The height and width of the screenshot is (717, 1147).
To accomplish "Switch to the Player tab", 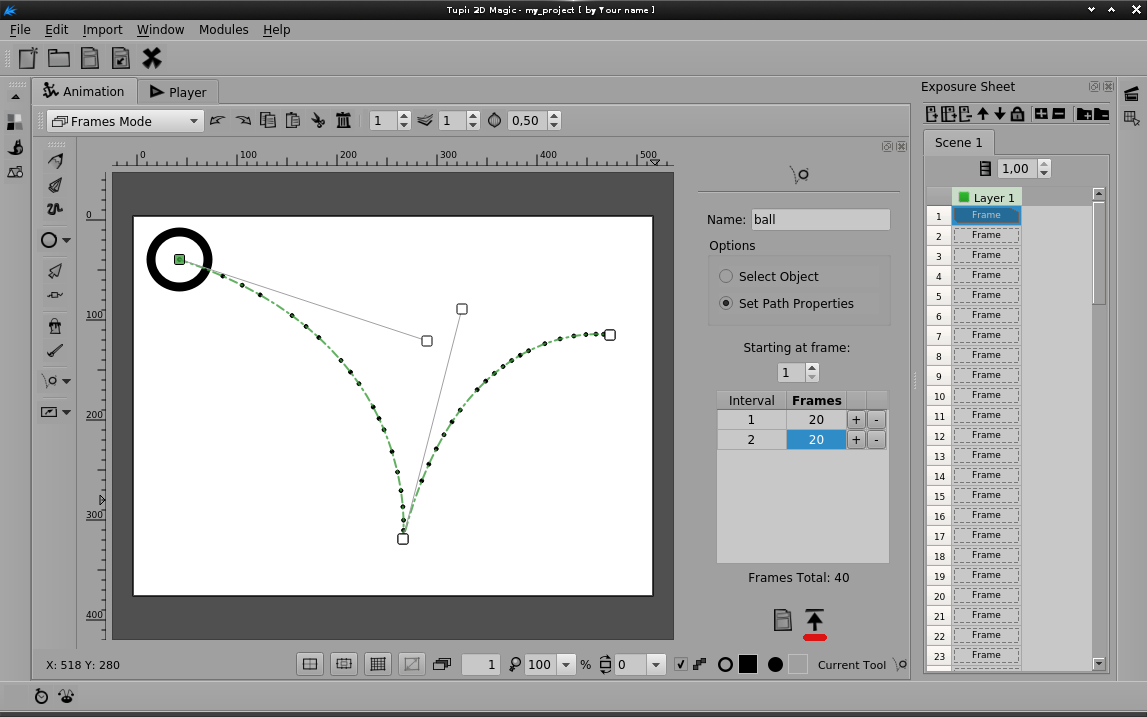I will 177,92.
